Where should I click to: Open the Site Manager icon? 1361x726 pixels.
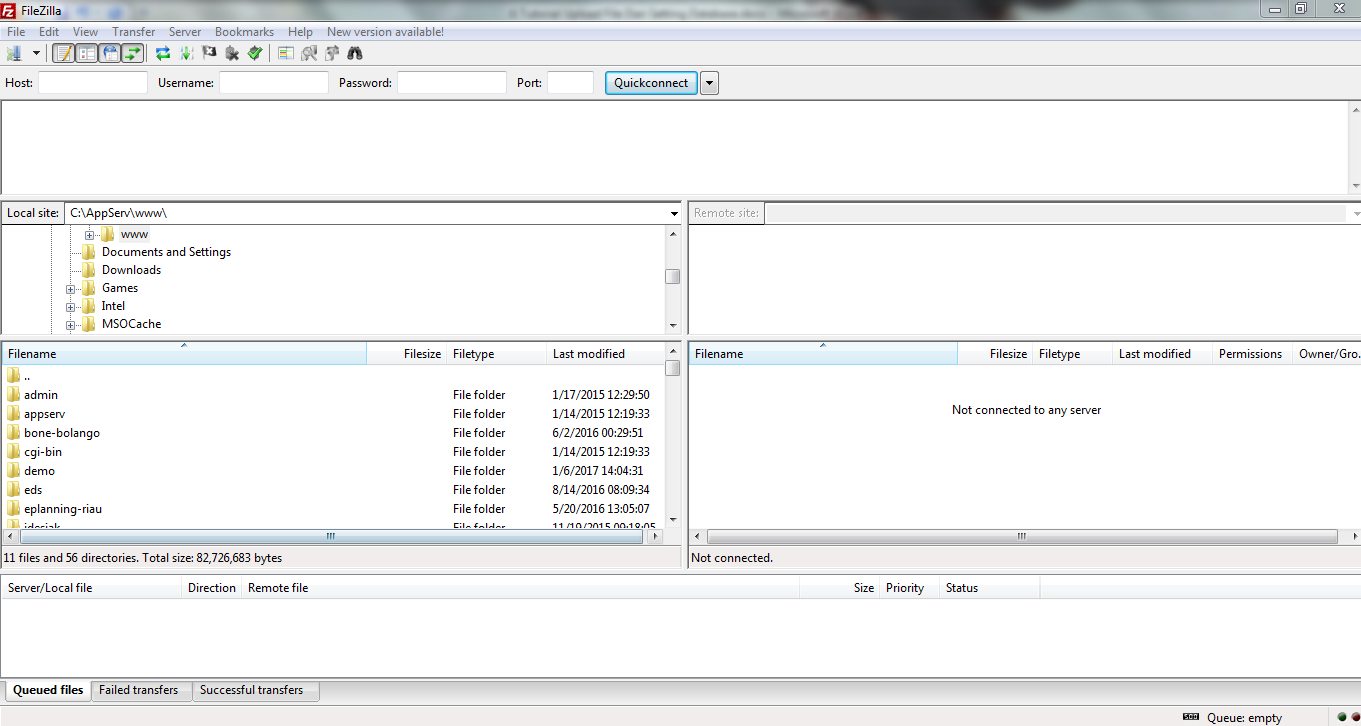[x=14, y=53]
